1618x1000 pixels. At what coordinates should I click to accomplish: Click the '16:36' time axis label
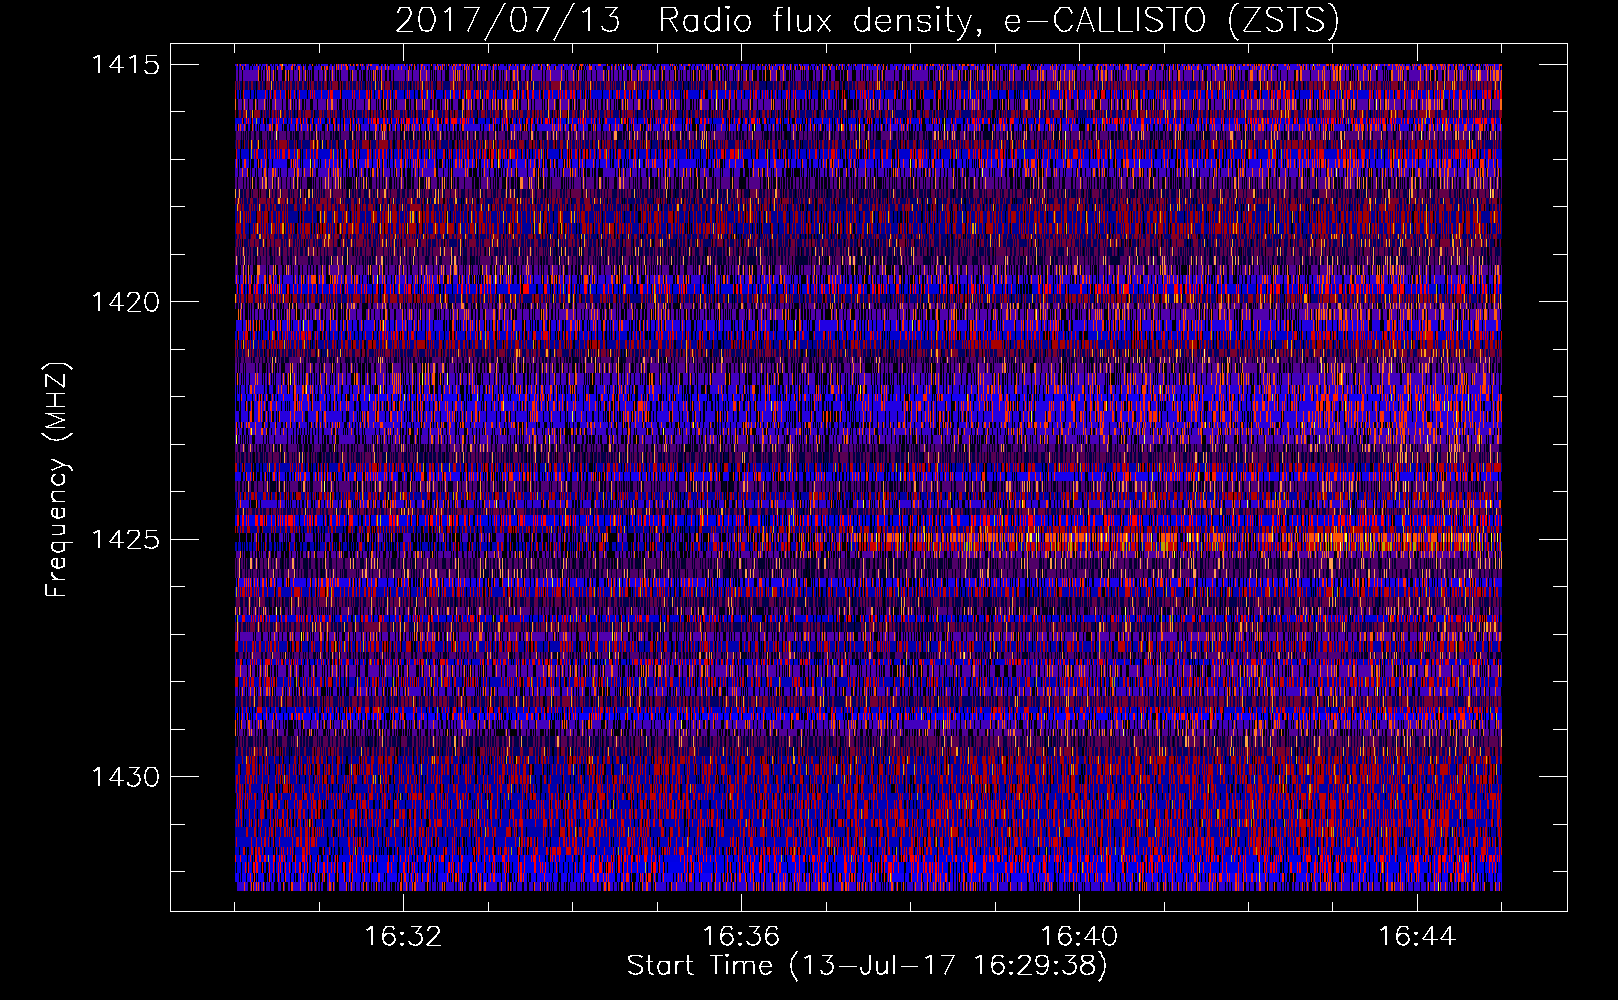click(x=741, y=937)
